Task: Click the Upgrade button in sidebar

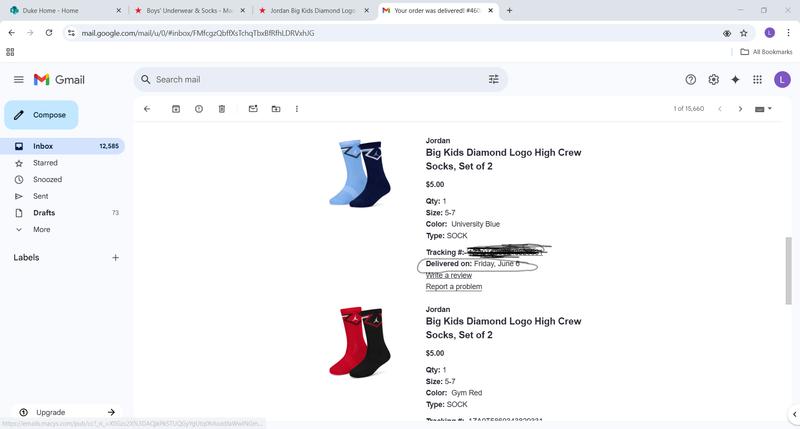Action: click(x=67, y=412)
